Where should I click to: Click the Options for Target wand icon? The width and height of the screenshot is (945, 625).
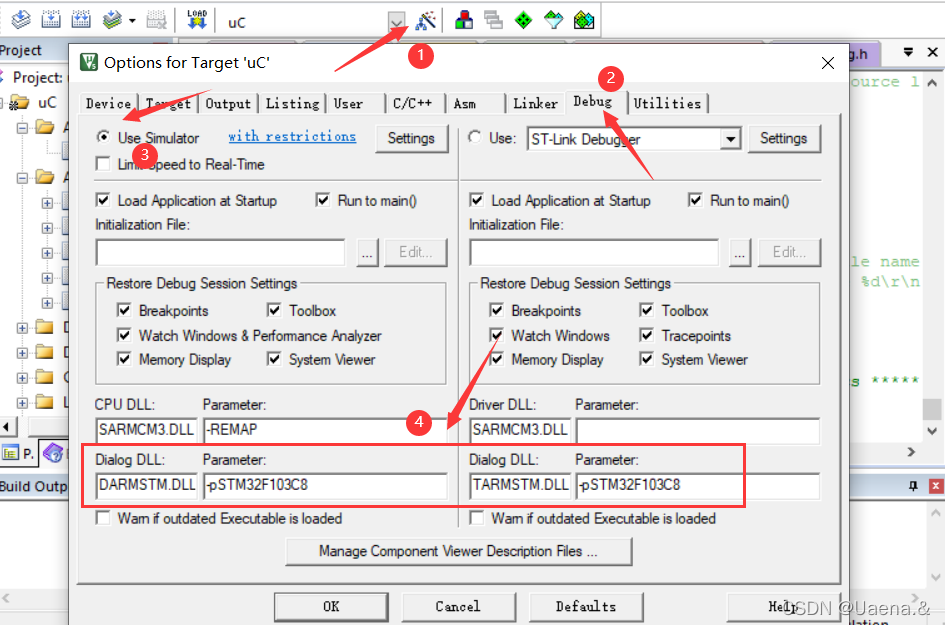point(425,20)
